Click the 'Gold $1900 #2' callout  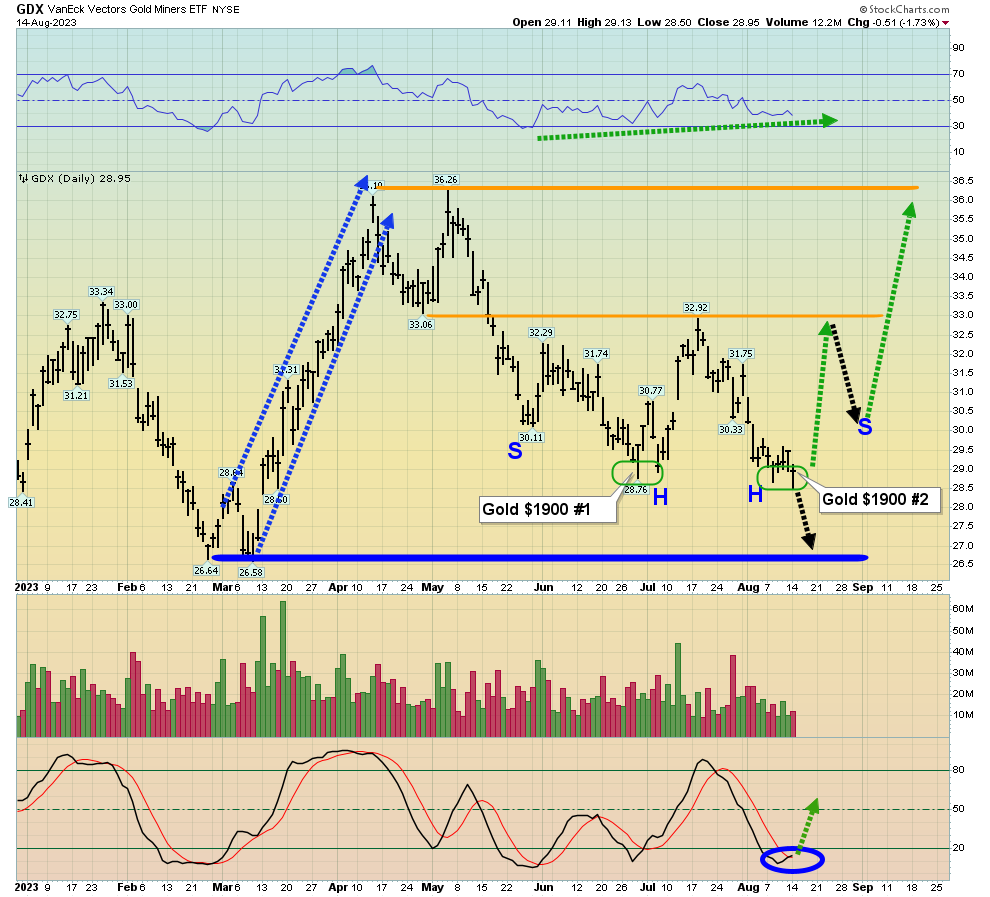tap(878, 499)
